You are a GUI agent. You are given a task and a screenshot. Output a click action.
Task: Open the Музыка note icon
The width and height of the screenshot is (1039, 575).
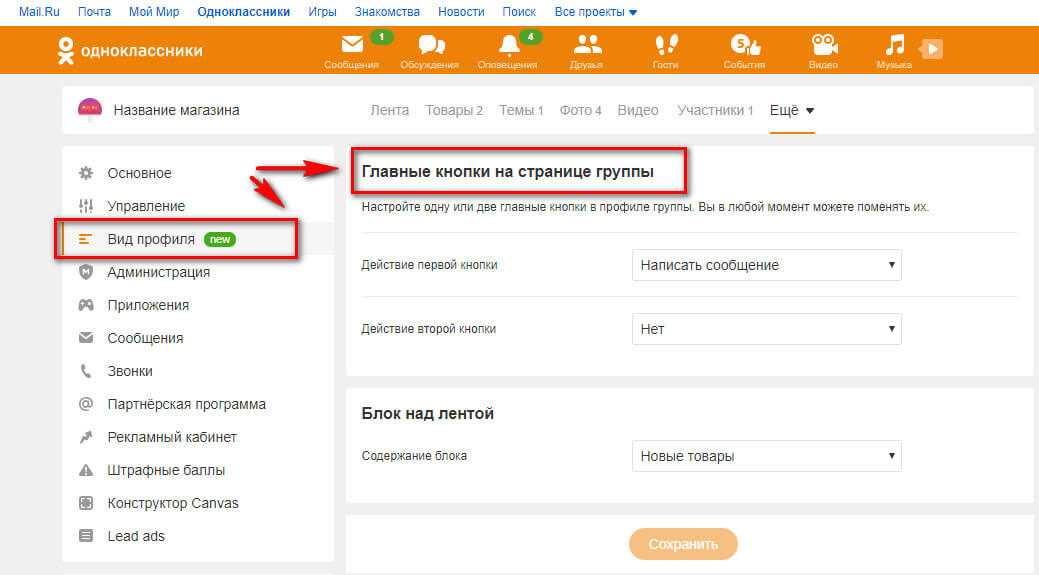click(895, 46)
